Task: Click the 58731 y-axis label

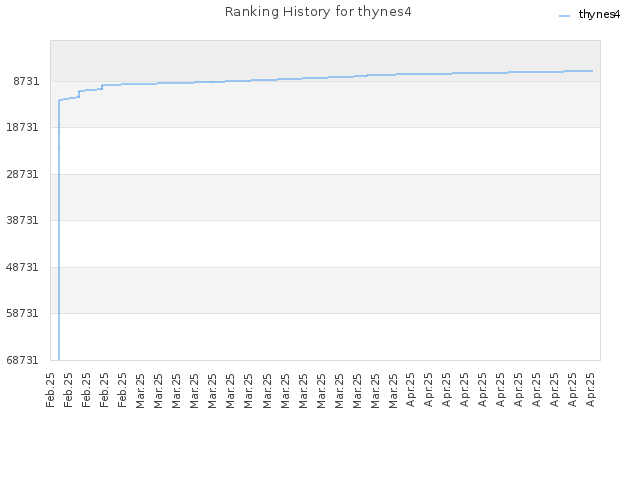Action: click(22, 313)
